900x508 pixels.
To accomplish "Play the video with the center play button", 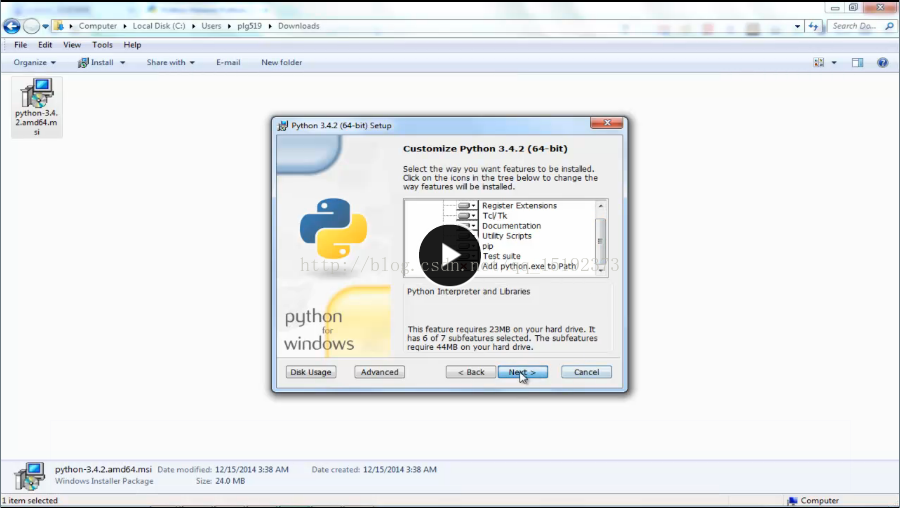I will pos(449,255).
